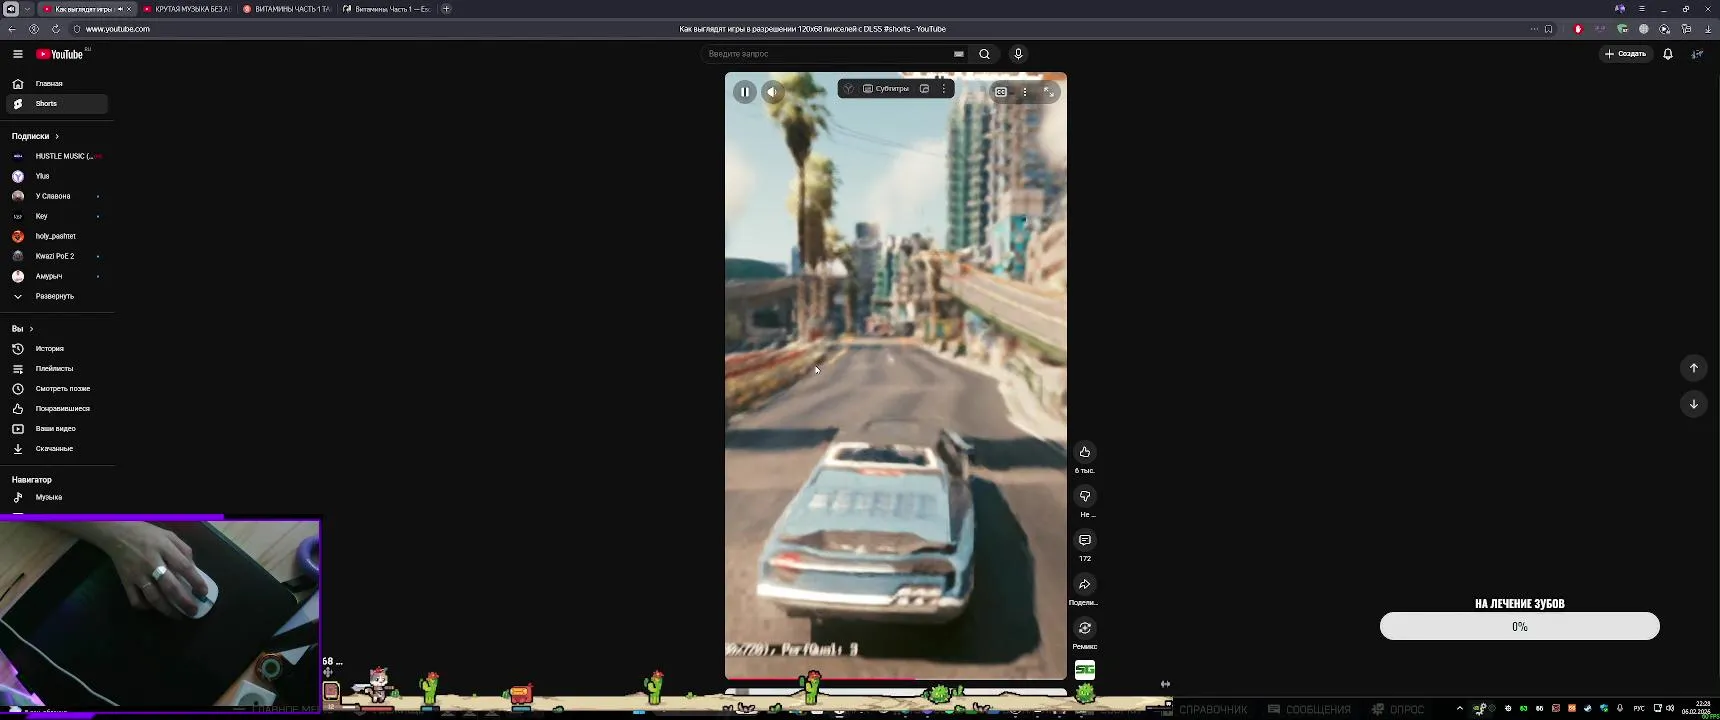Open У Славона channel subscription
The width and height of the screenshot is (1720, 720).
[57, 196]
